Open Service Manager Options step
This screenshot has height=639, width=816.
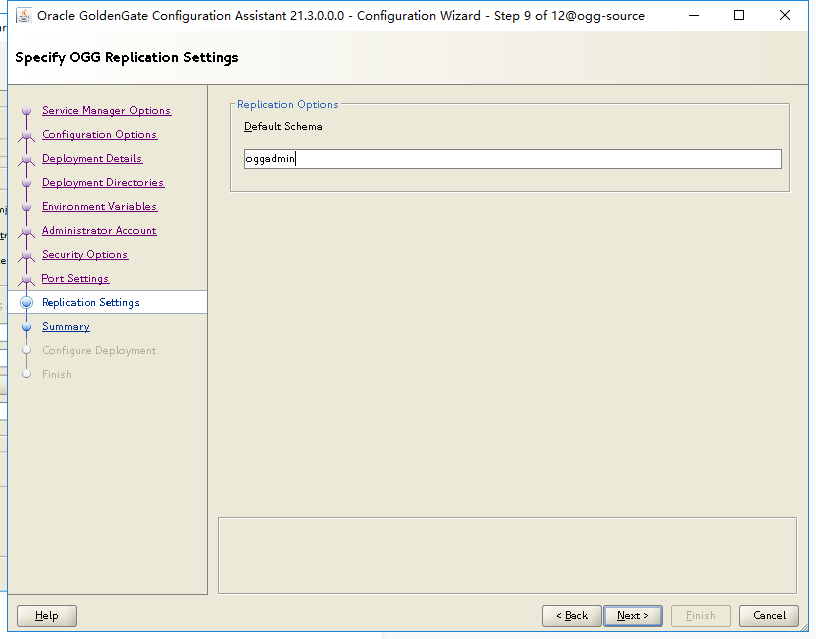click(106, 110)
